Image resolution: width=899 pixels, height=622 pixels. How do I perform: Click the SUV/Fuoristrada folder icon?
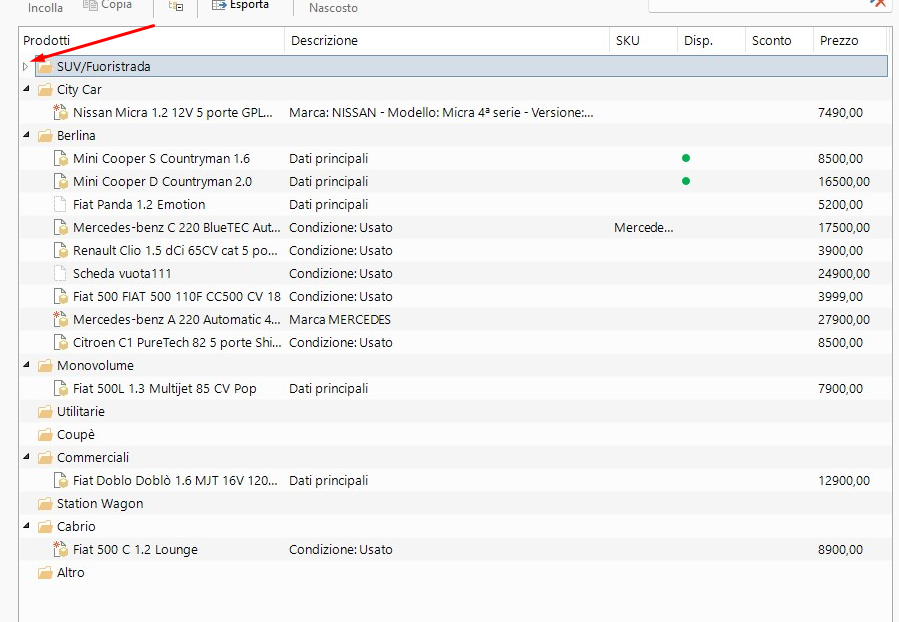(x=45, y=67)
